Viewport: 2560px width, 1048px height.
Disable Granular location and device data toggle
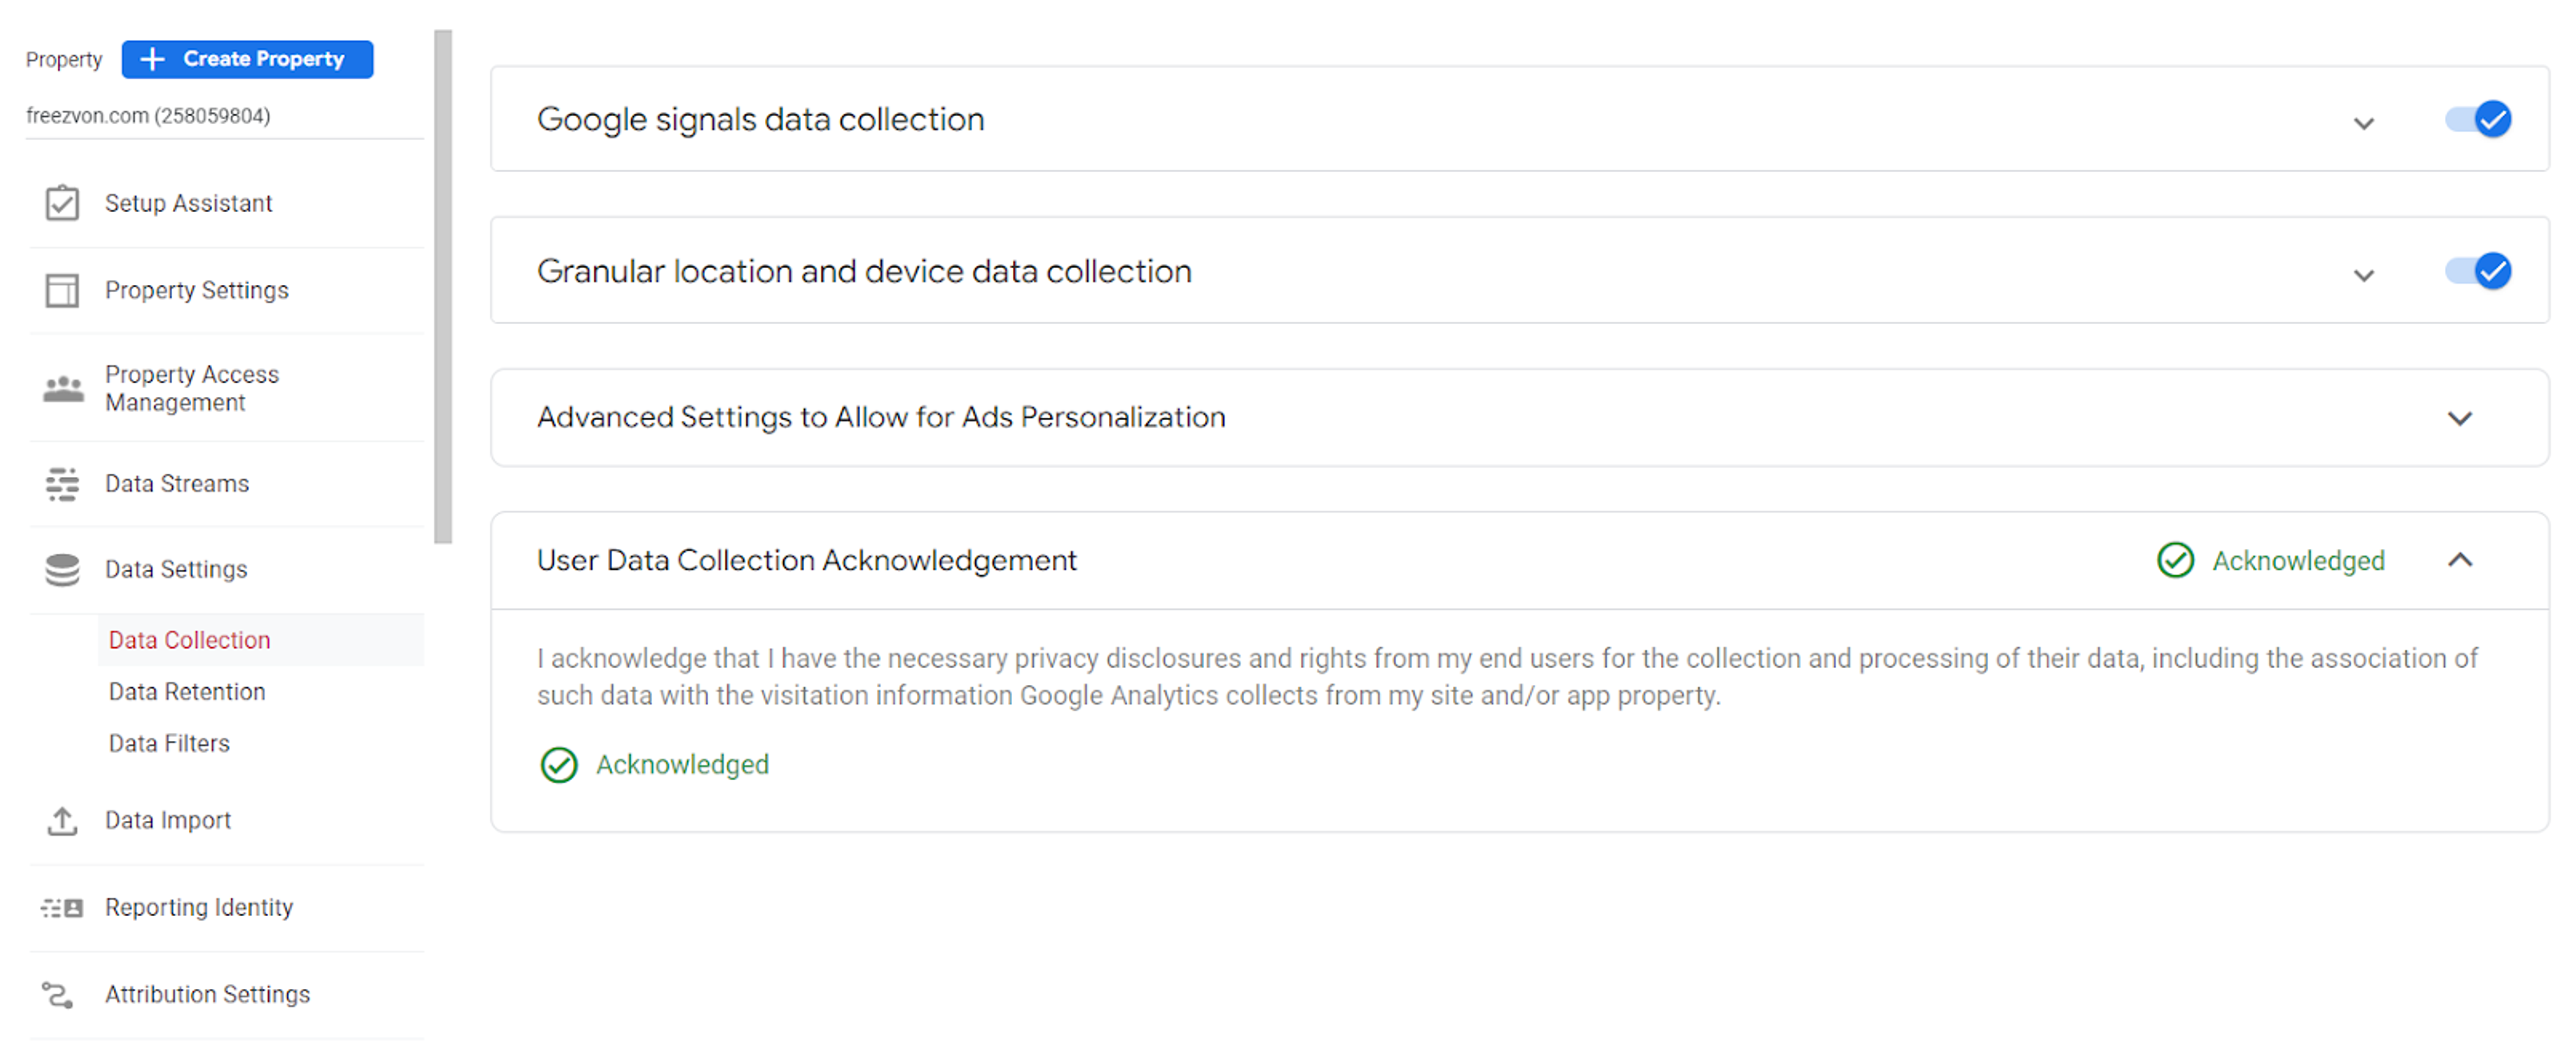[x=2477, y=271]
